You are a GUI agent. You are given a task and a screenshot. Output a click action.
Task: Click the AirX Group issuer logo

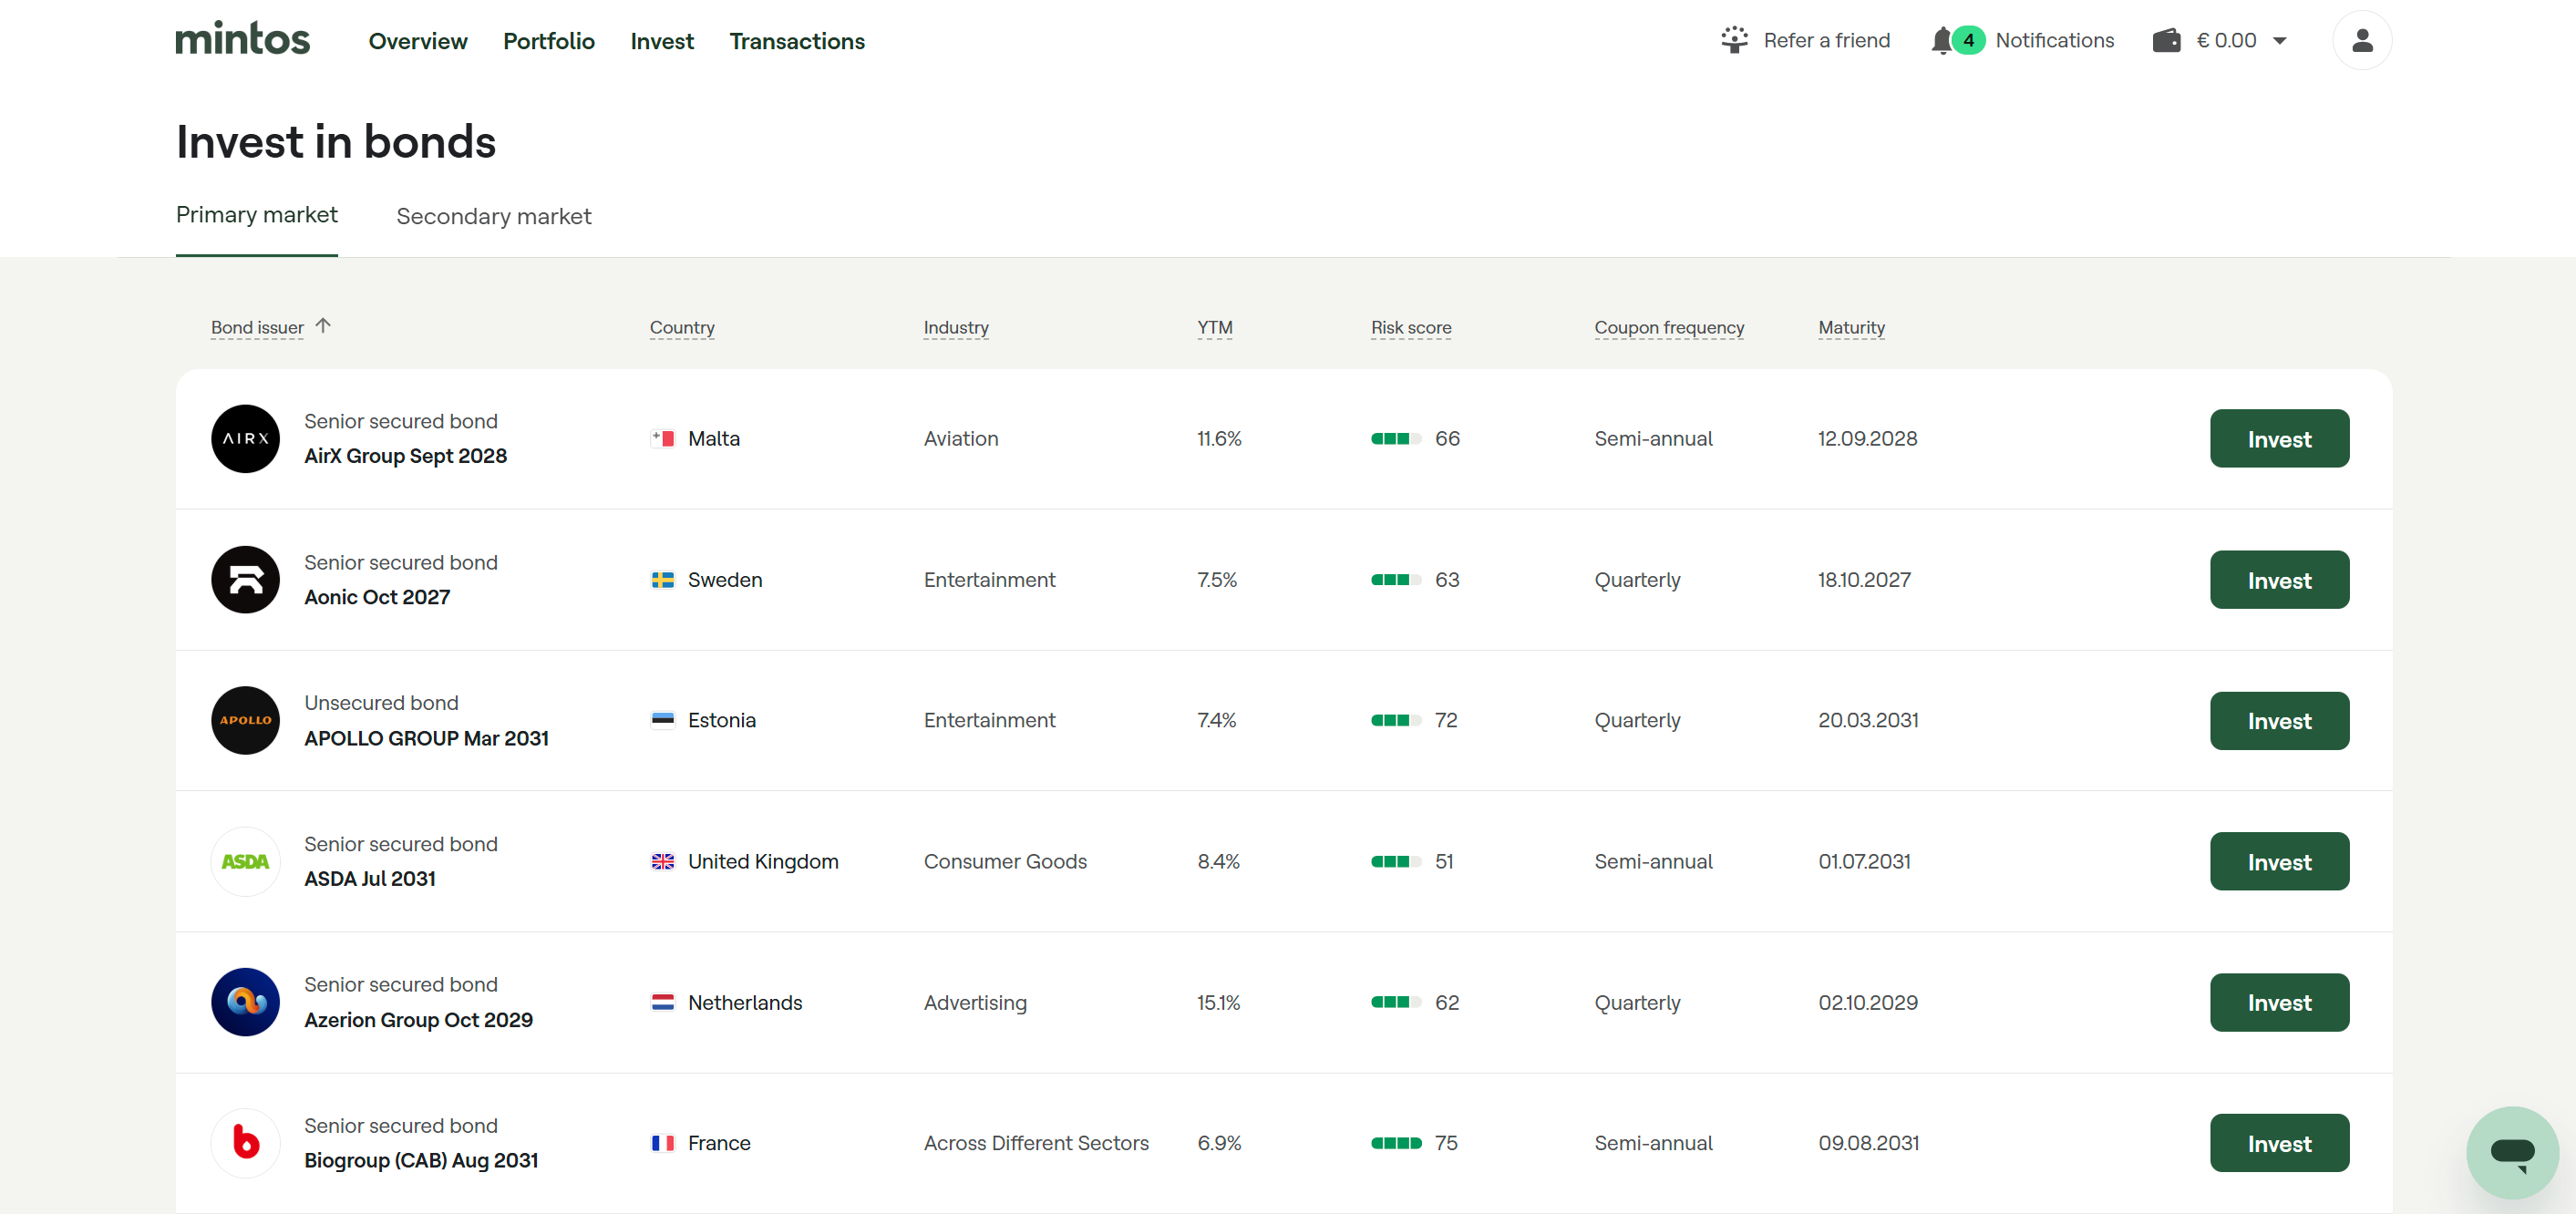click(x=245, y=438)
